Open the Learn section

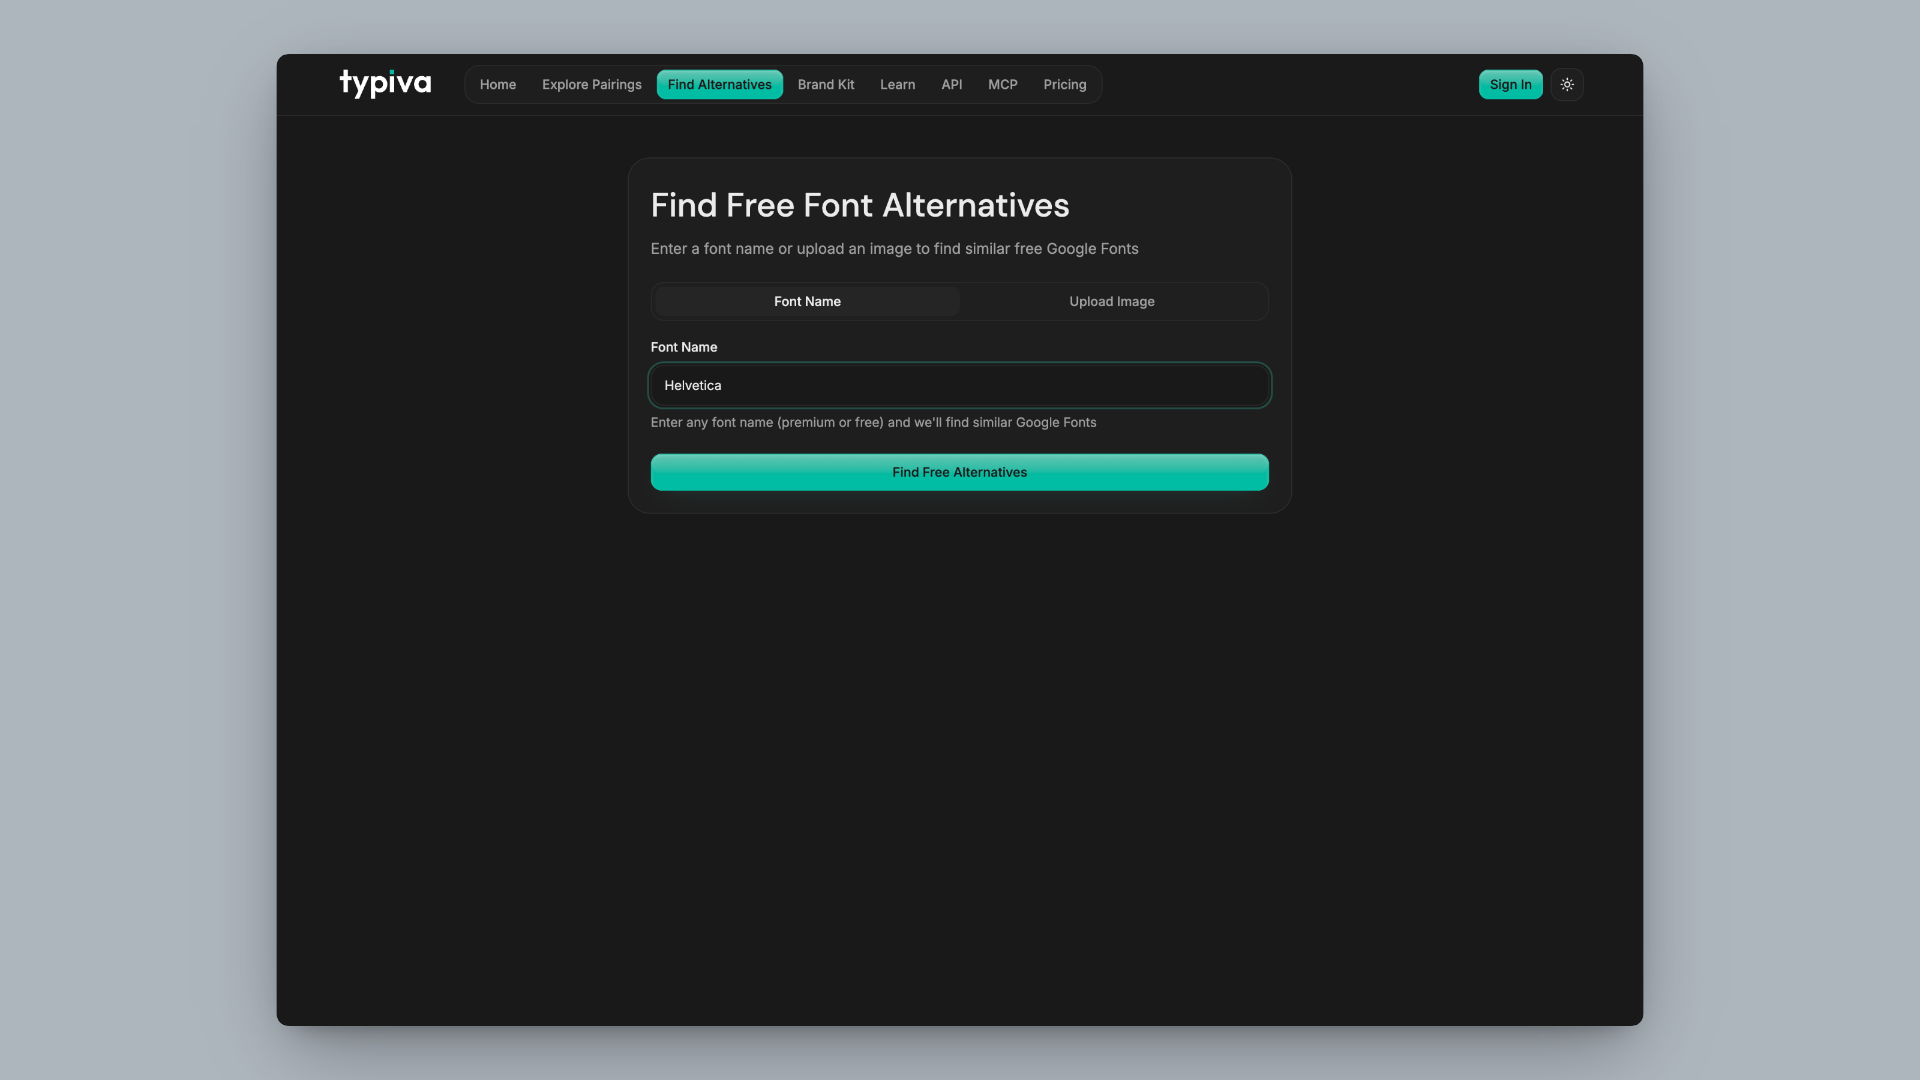[x=897, y=84]
